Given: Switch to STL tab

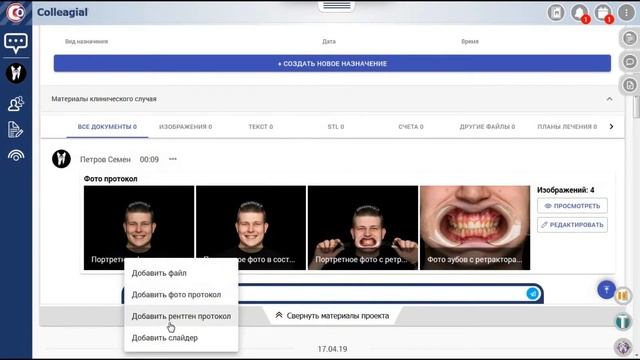Looking at the screenshot, I should click(x=336, y=127).
